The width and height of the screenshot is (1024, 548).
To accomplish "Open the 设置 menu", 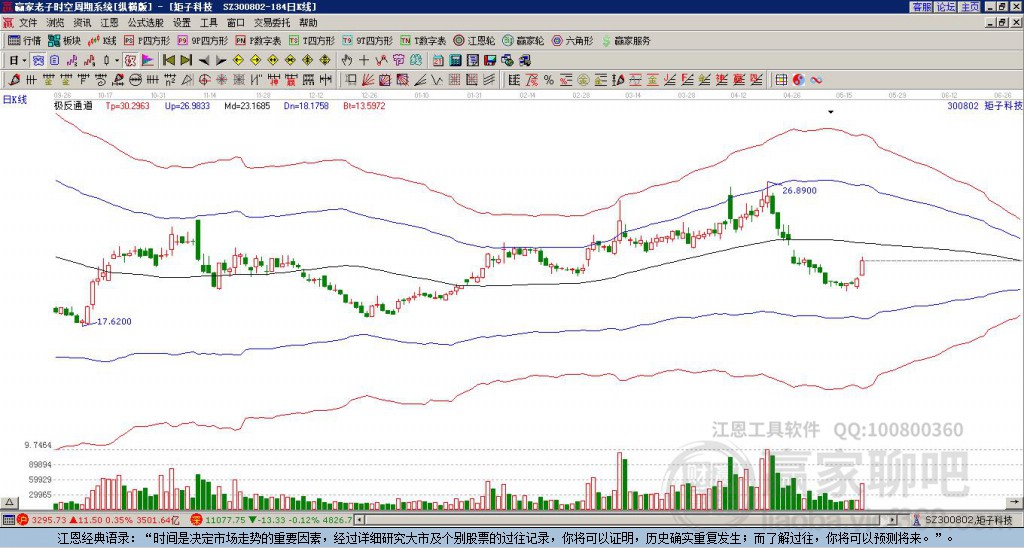I will click(x=182, y=23).
